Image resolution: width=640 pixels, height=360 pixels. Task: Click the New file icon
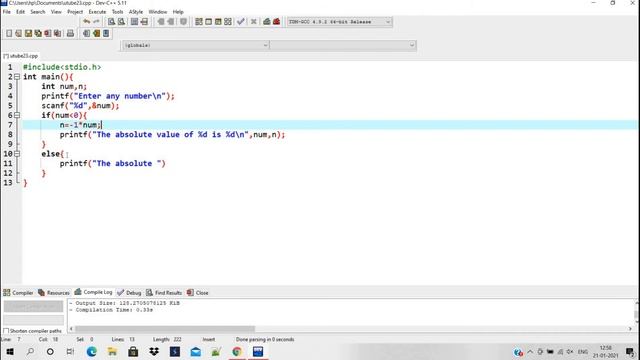(9, 33)
